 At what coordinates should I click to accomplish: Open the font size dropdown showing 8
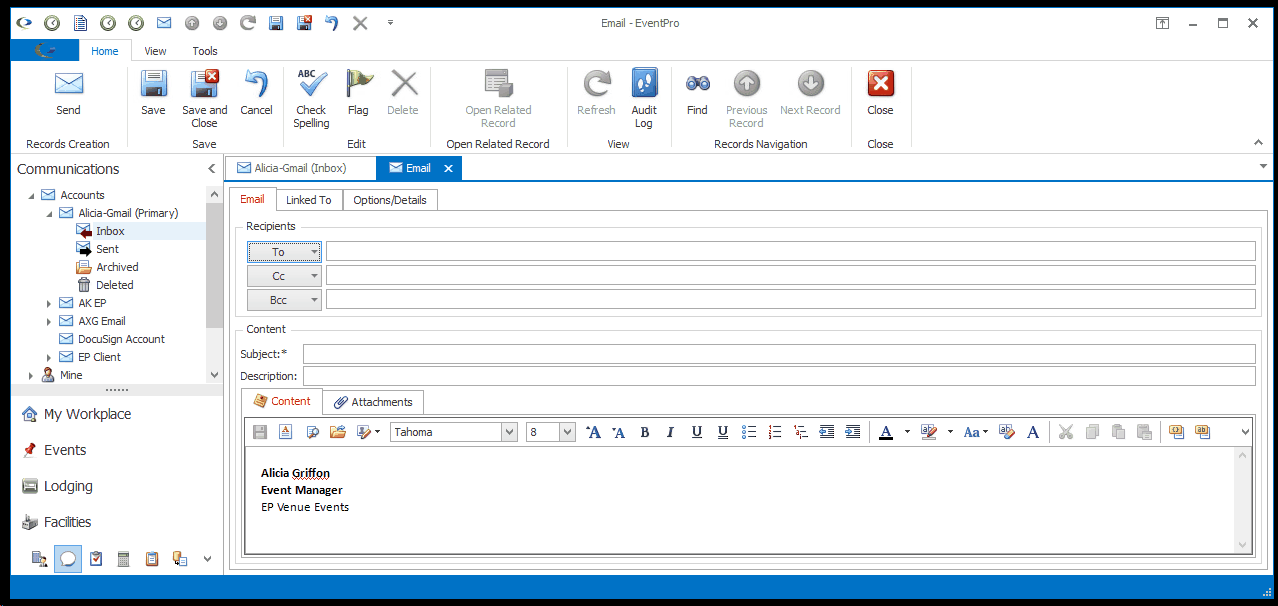tap(567, 432)
